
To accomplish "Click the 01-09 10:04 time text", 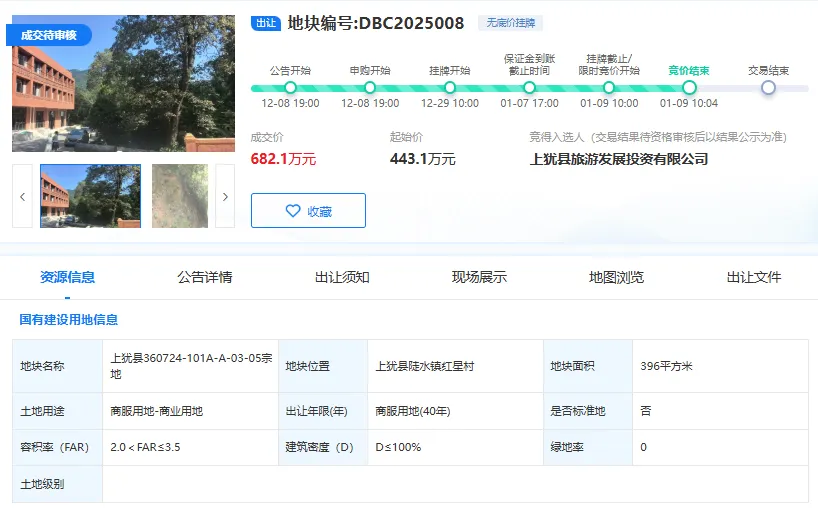I will point(689,103).
